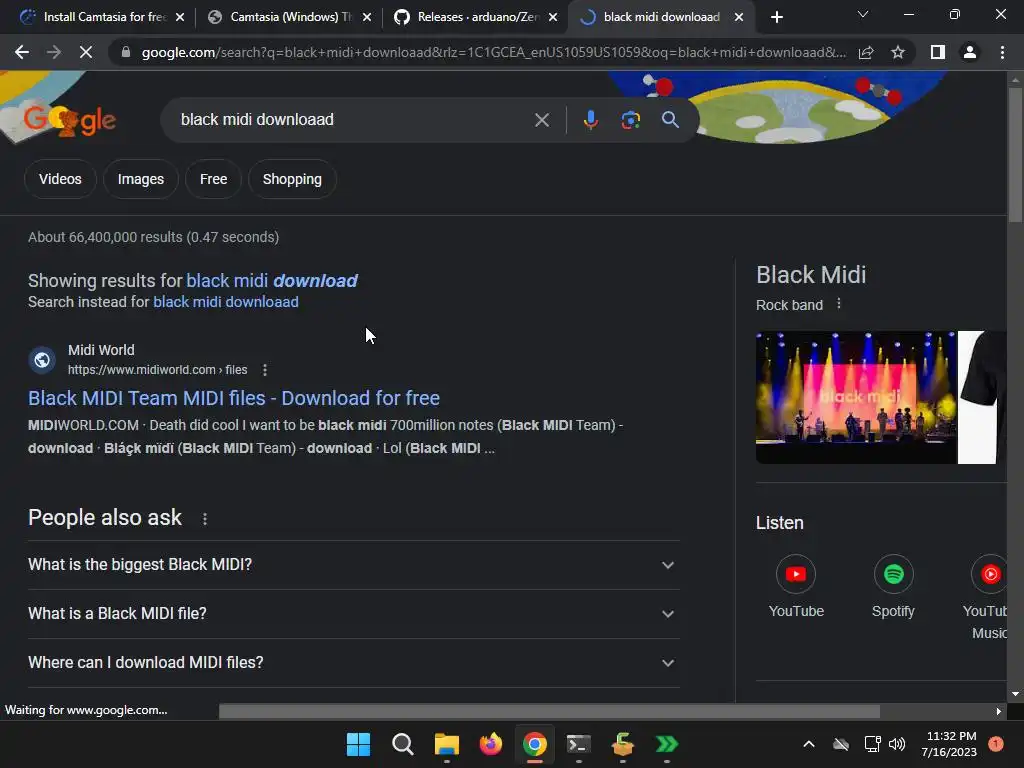Open more options beside Rock band
Viewport: 1024px width, 768px height.
(x=839, y=304)
